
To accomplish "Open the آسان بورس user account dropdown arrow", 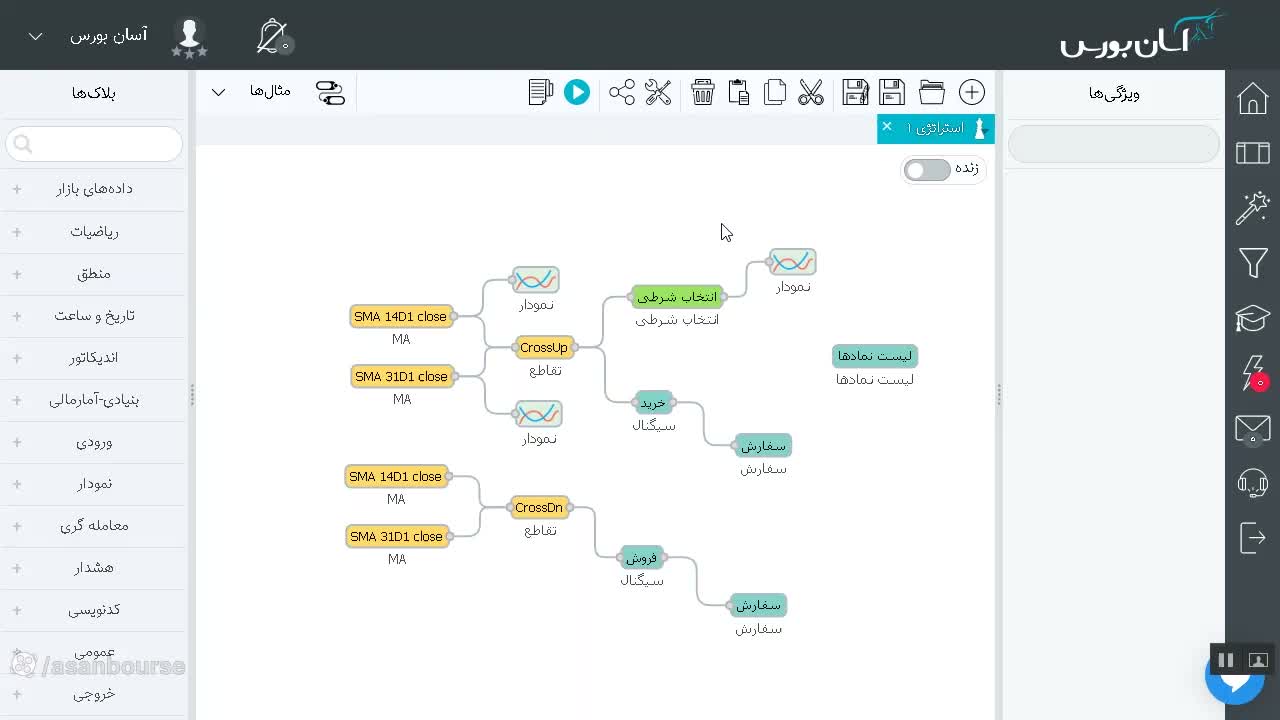I will pyautogui.click(x=36, y=37).
